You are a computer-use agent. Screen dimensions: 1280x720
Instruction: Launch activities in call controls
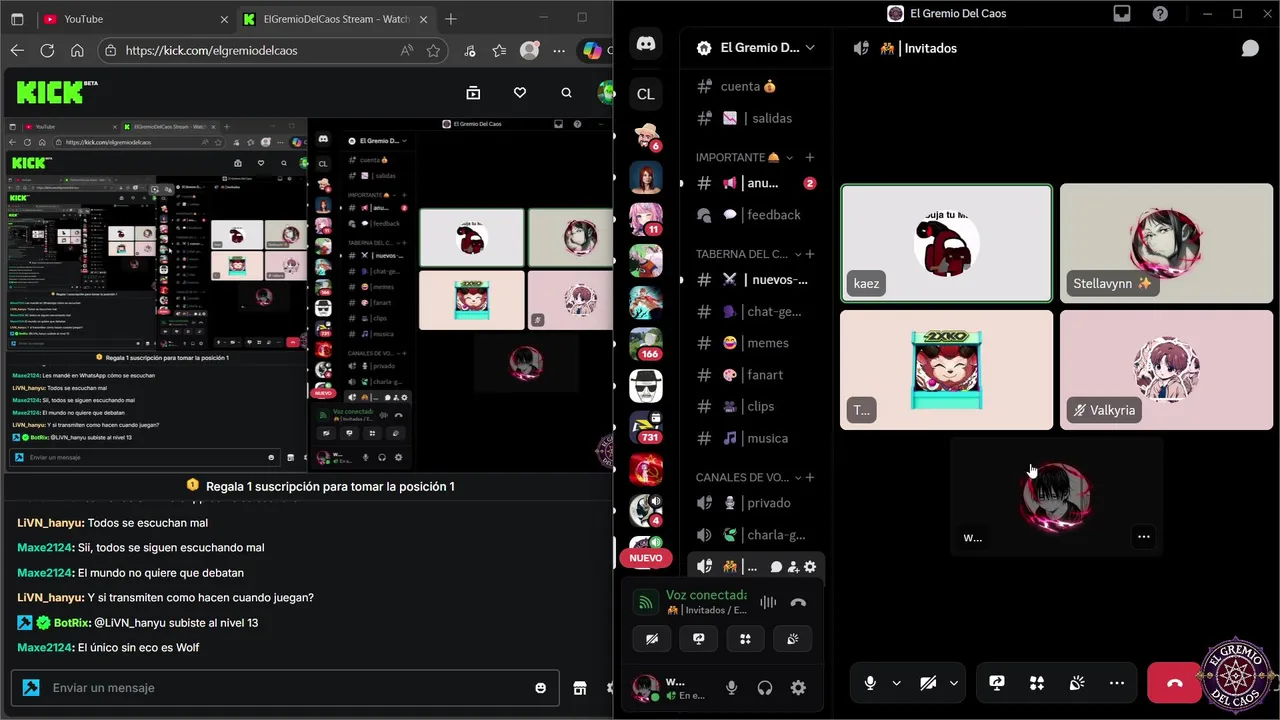pos(1037,683)
